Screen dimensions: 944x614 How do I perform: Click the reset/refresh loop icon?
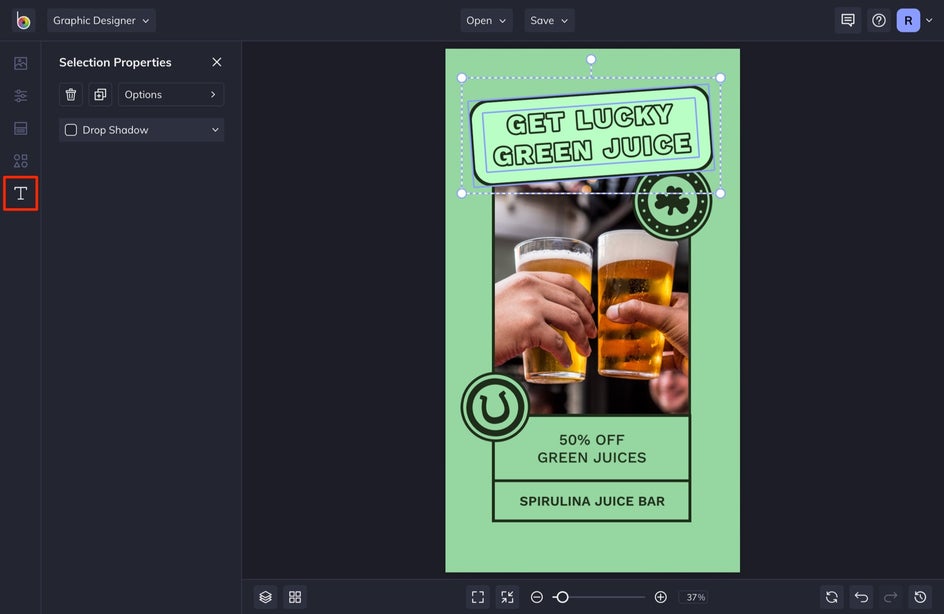pyautogui.click(x=832, y=597)
